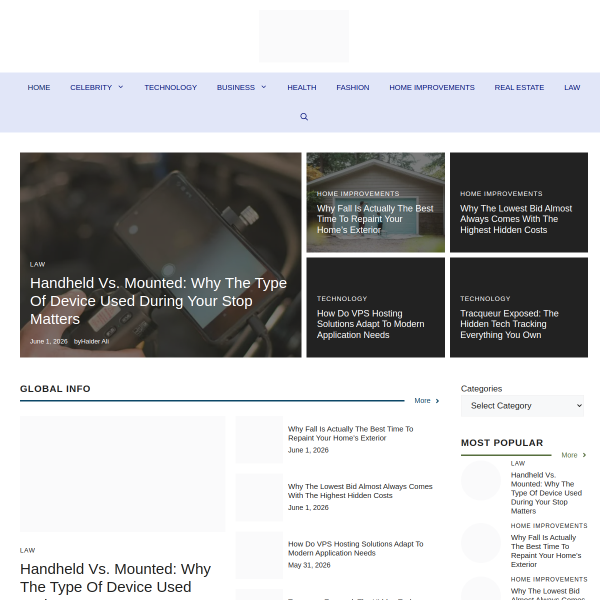
Task: Click Home Improvements label on the garage photo card
Action: (358, 194)
